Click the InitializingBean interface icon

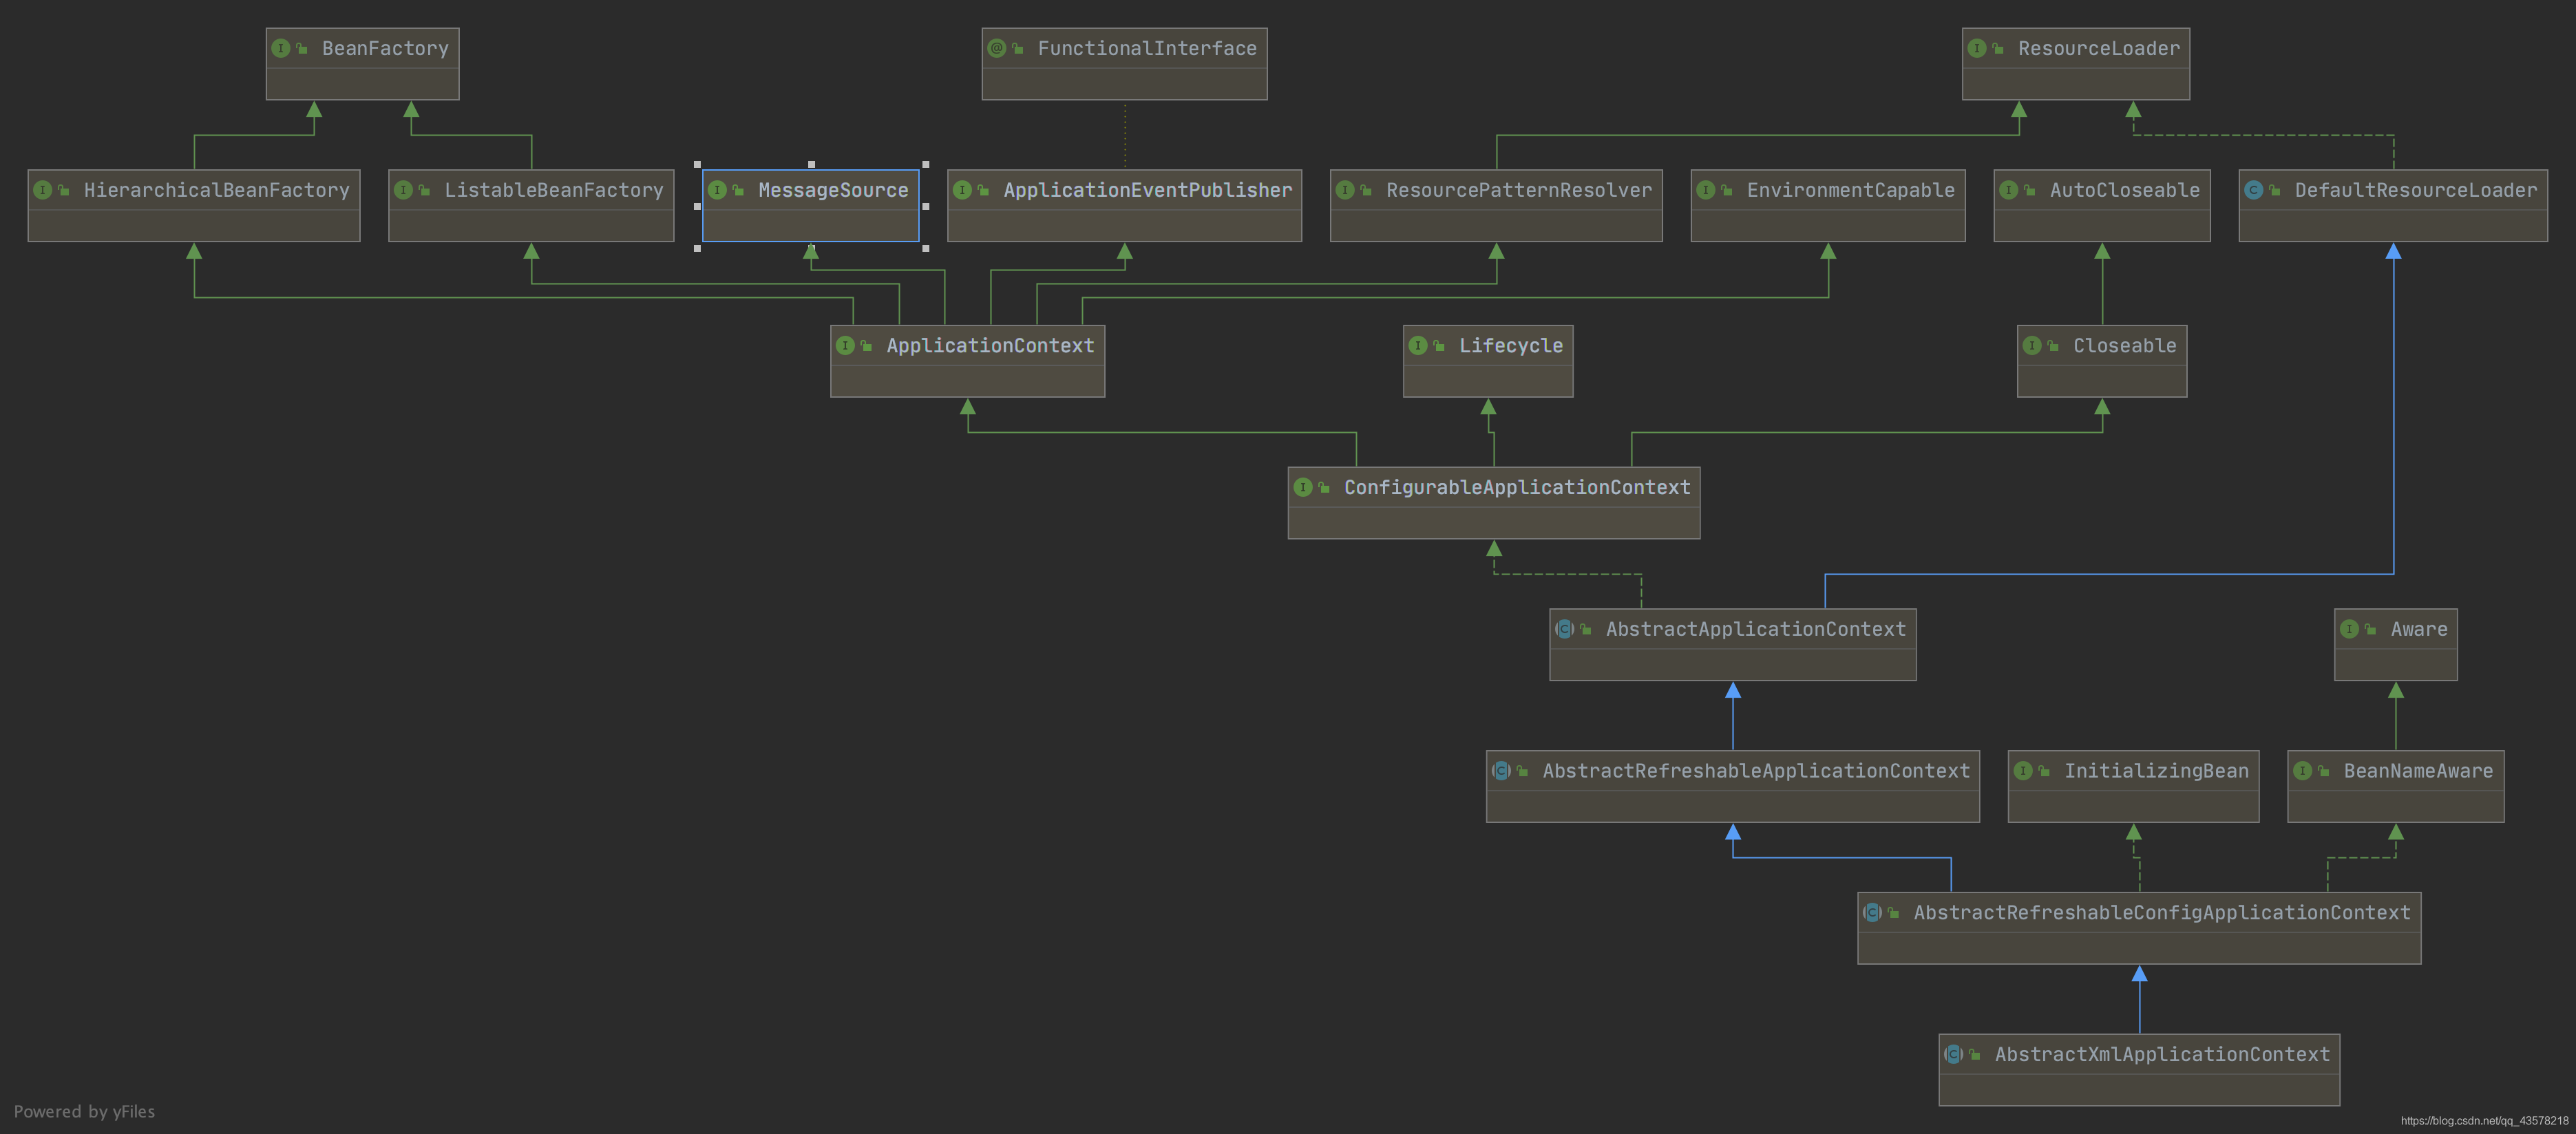click(x=2024, y=771)
